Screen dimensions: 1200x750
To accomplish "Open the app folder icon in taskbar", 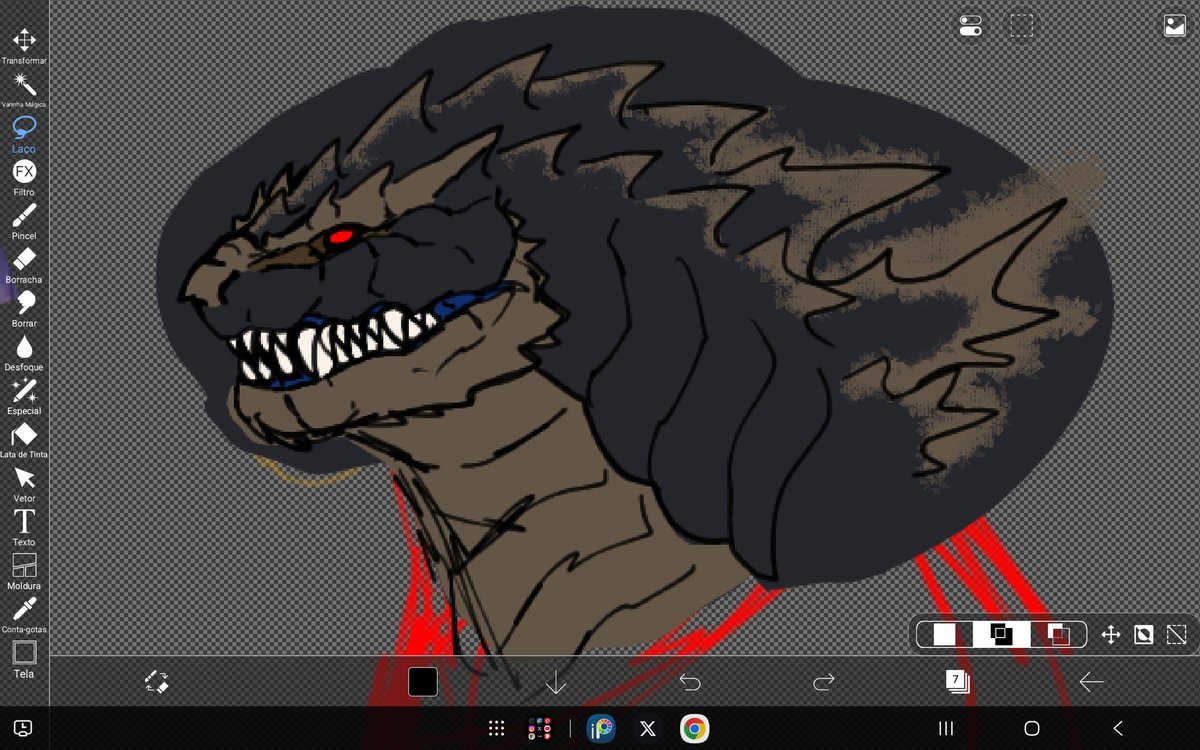I will pos(540,729).
